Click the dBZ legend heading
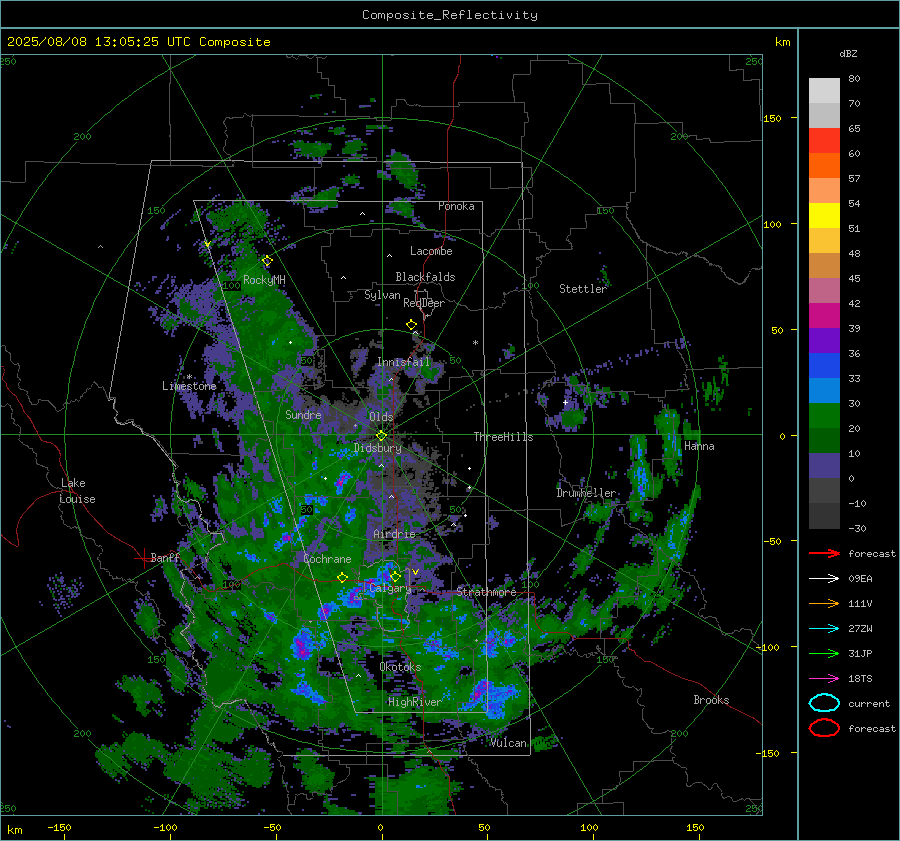The width and height of the screenshot is (900, 841). click(848, 53)
